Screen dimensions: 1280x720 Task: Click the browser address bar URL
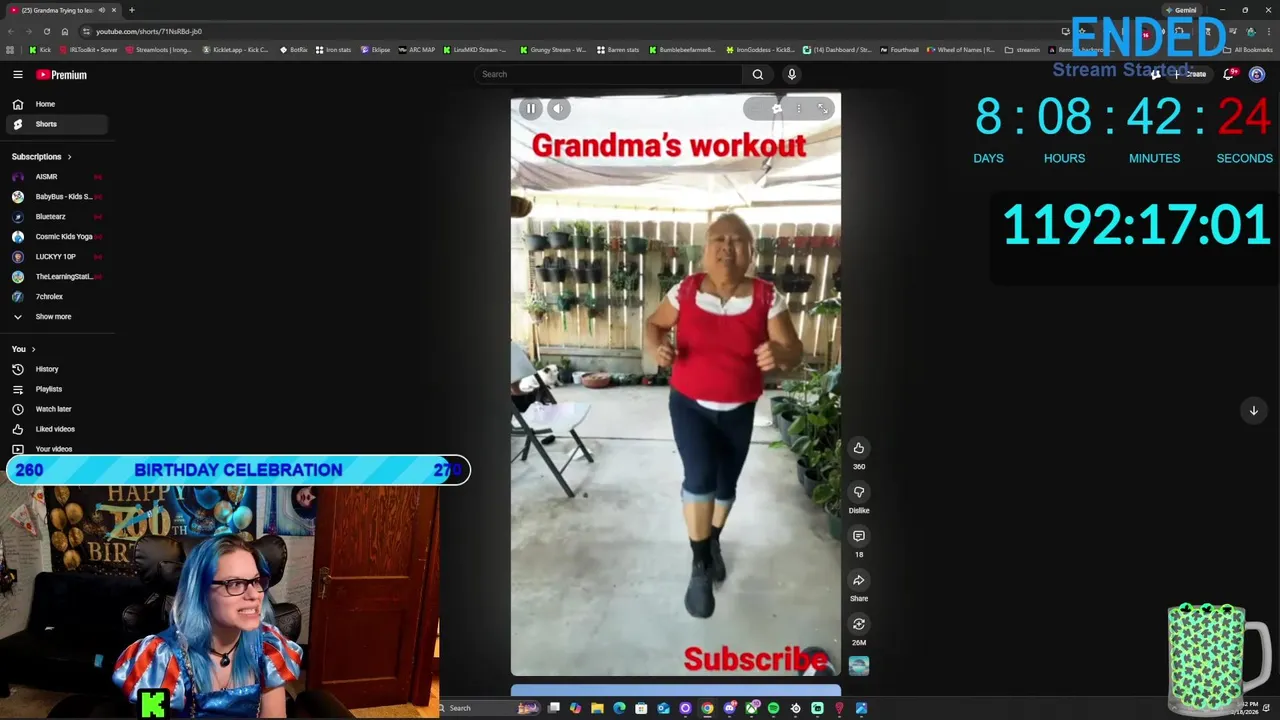tap(148, 31)
